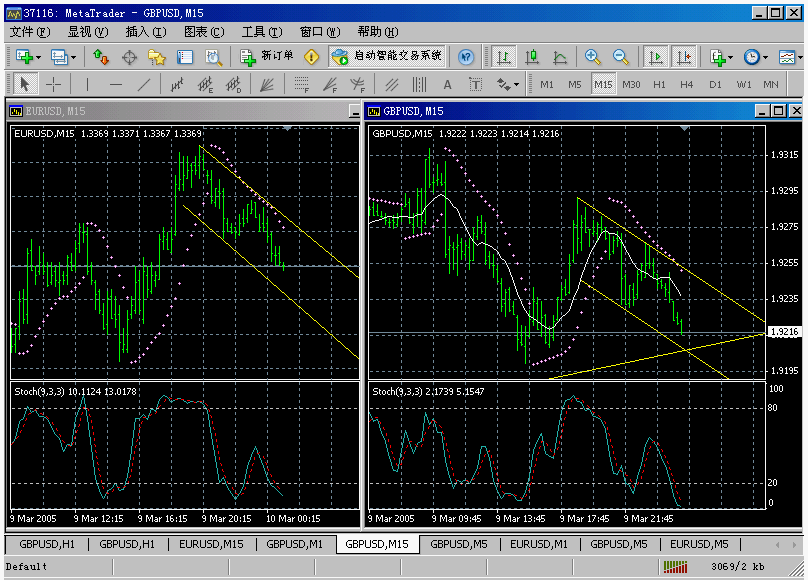The width and height of the screenshot is (808, 580).
Task: Expand the arrows objects dropdown arrow
Action: pyautogui.click(x=516, y=84)
